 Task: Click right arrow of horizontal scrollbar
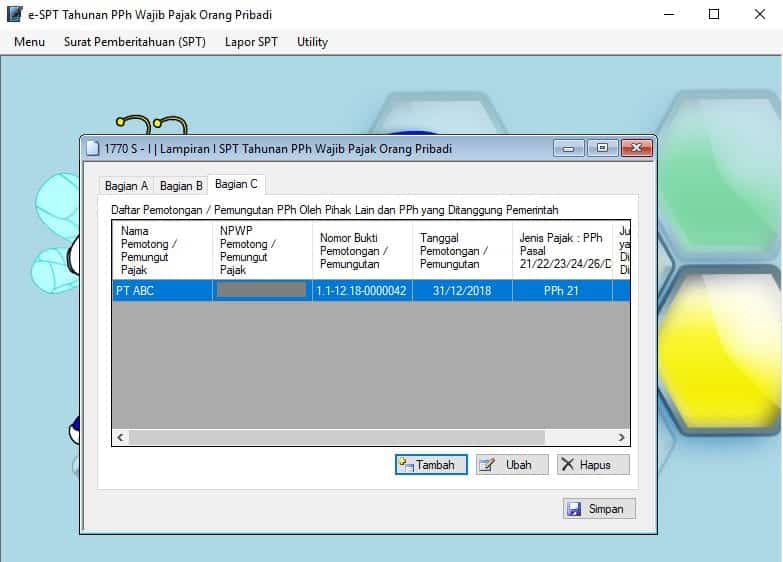(x=621, y=437)
